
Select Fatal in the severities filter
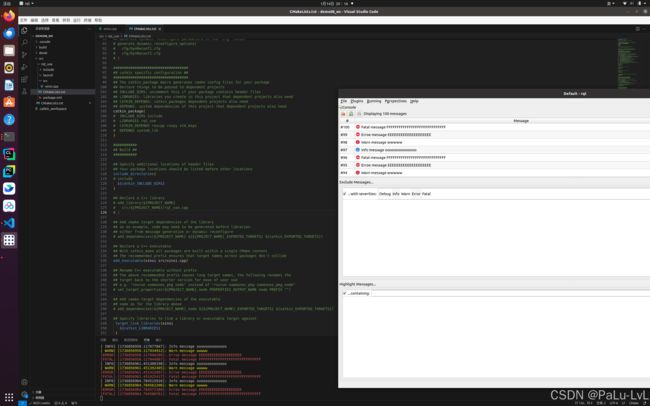[x=426, y=194]
